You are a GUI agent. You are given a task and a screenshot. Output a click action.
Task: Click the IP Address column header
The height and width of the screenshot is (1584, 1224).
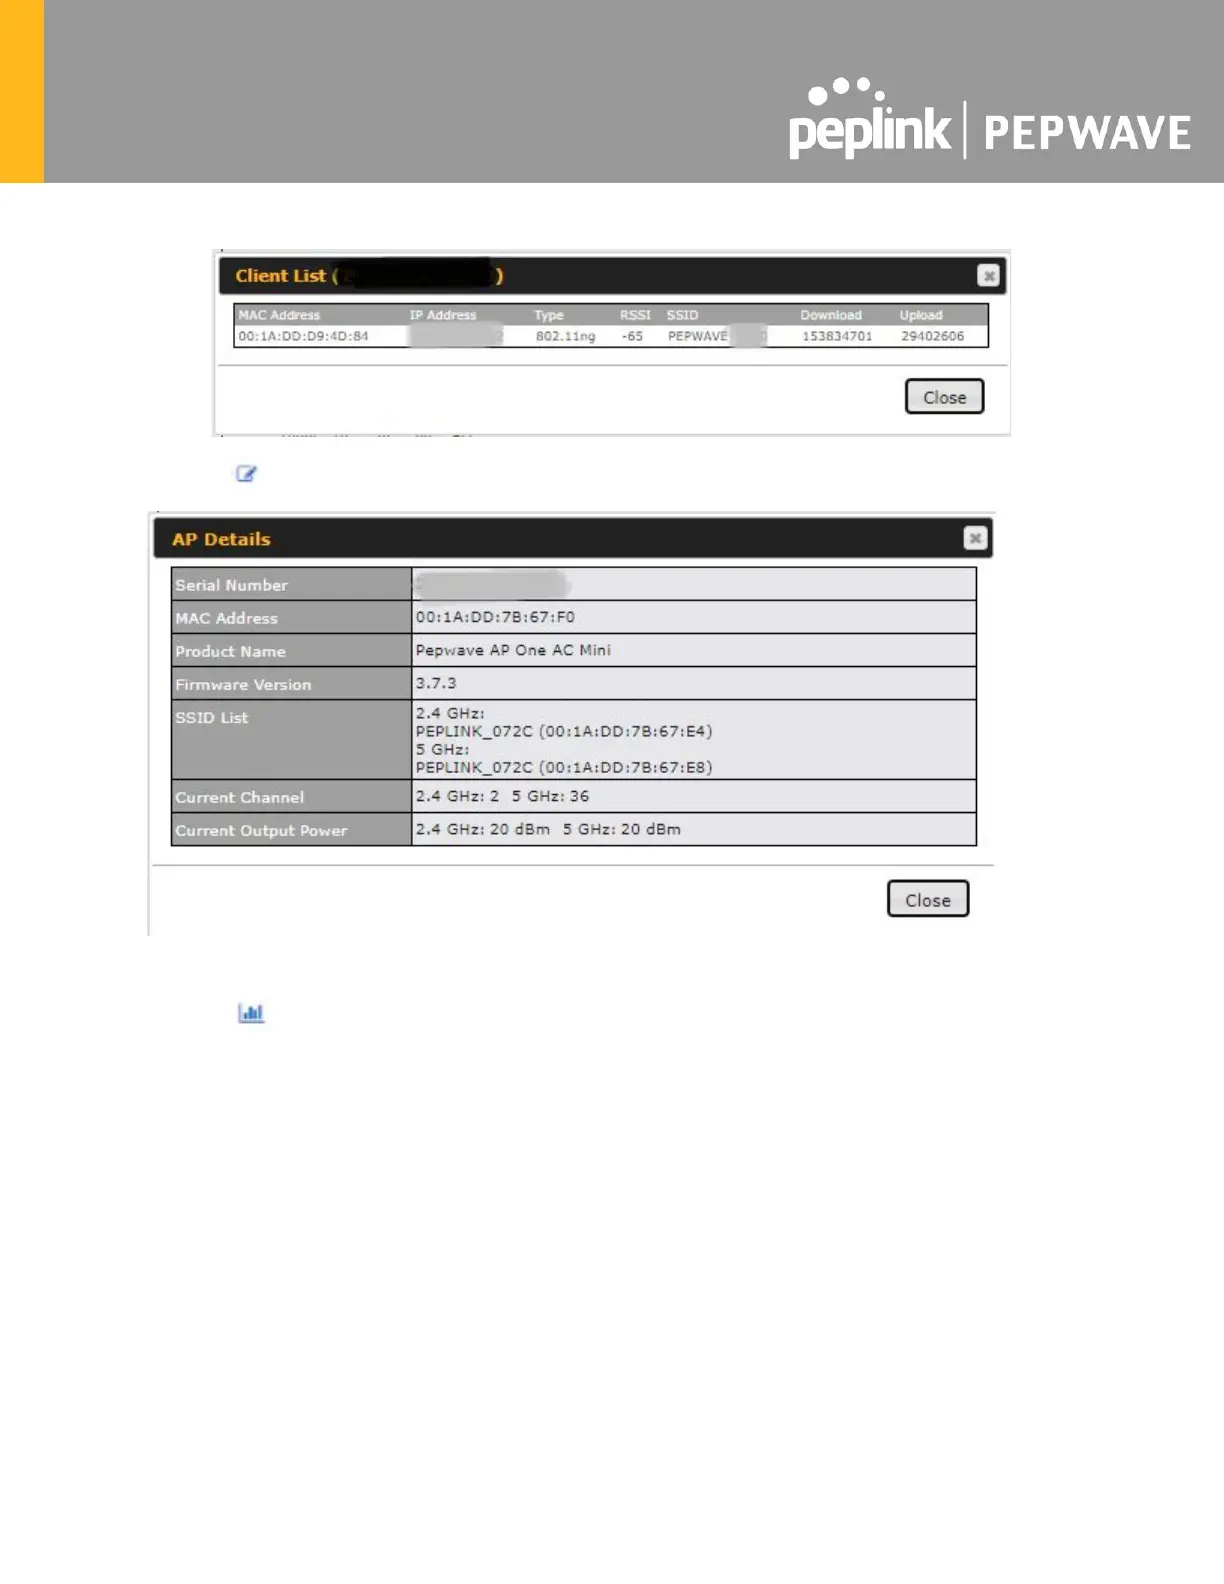tap(443, 315)
